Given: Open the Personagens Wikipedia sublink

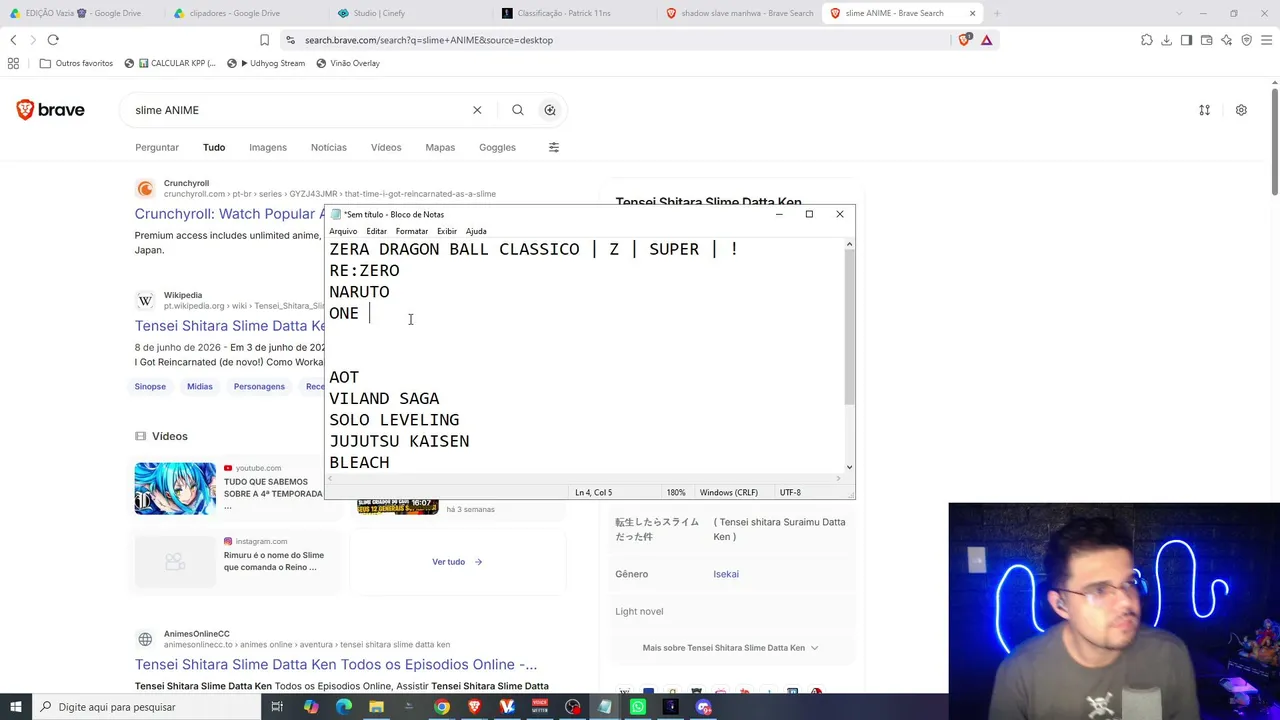Looking at the screenshot, I should pos(259,386).
